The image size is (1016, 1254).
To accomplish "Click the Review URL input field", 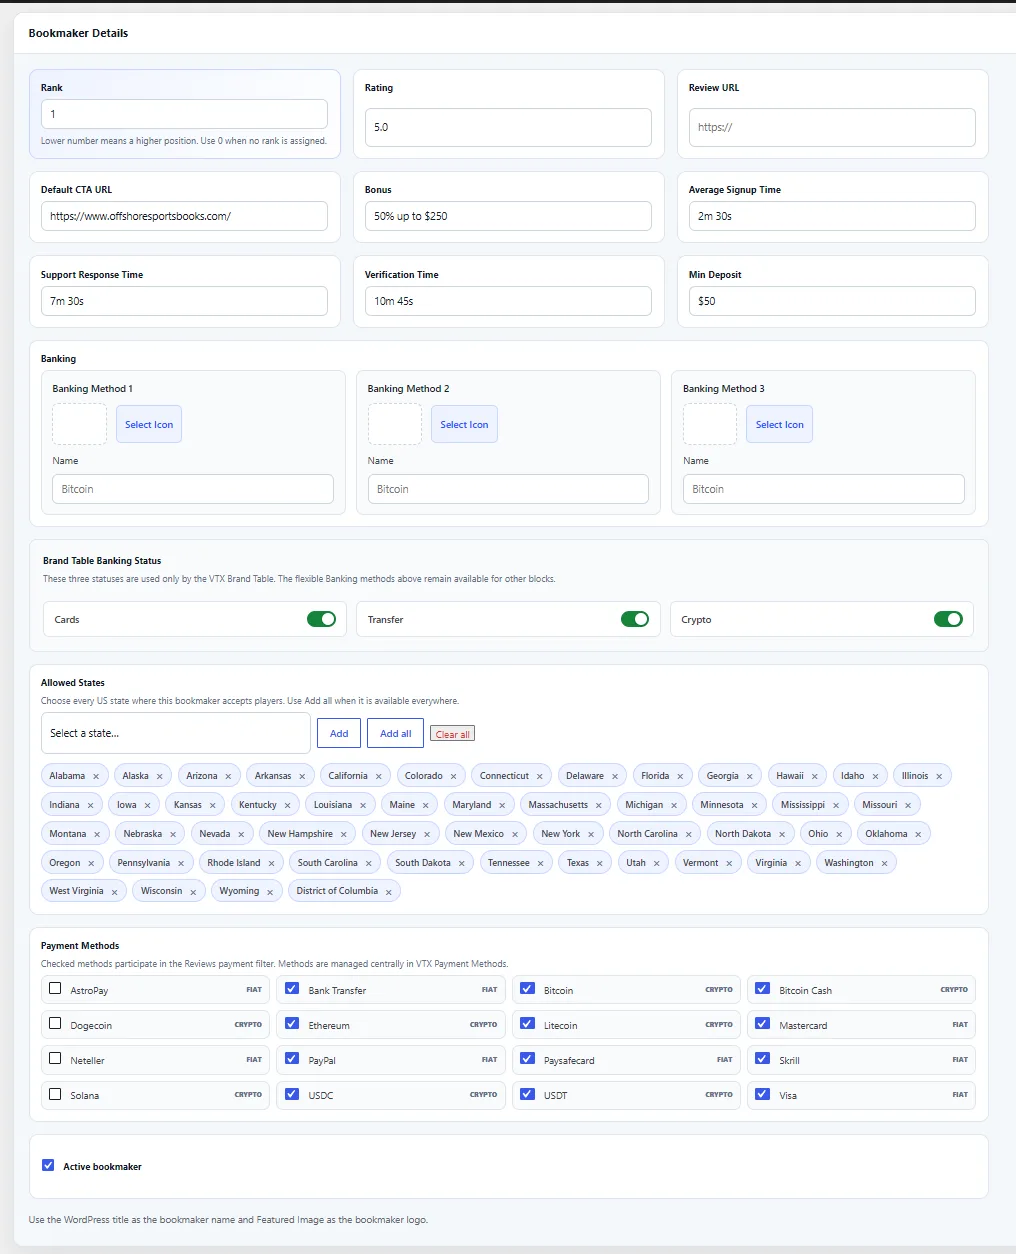I will point(832,127).
